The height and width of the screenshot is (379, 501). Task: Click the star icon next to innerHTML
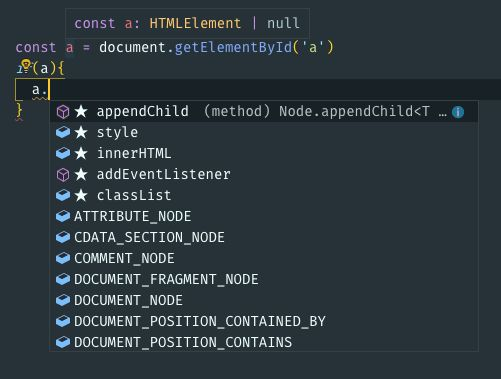81,153
